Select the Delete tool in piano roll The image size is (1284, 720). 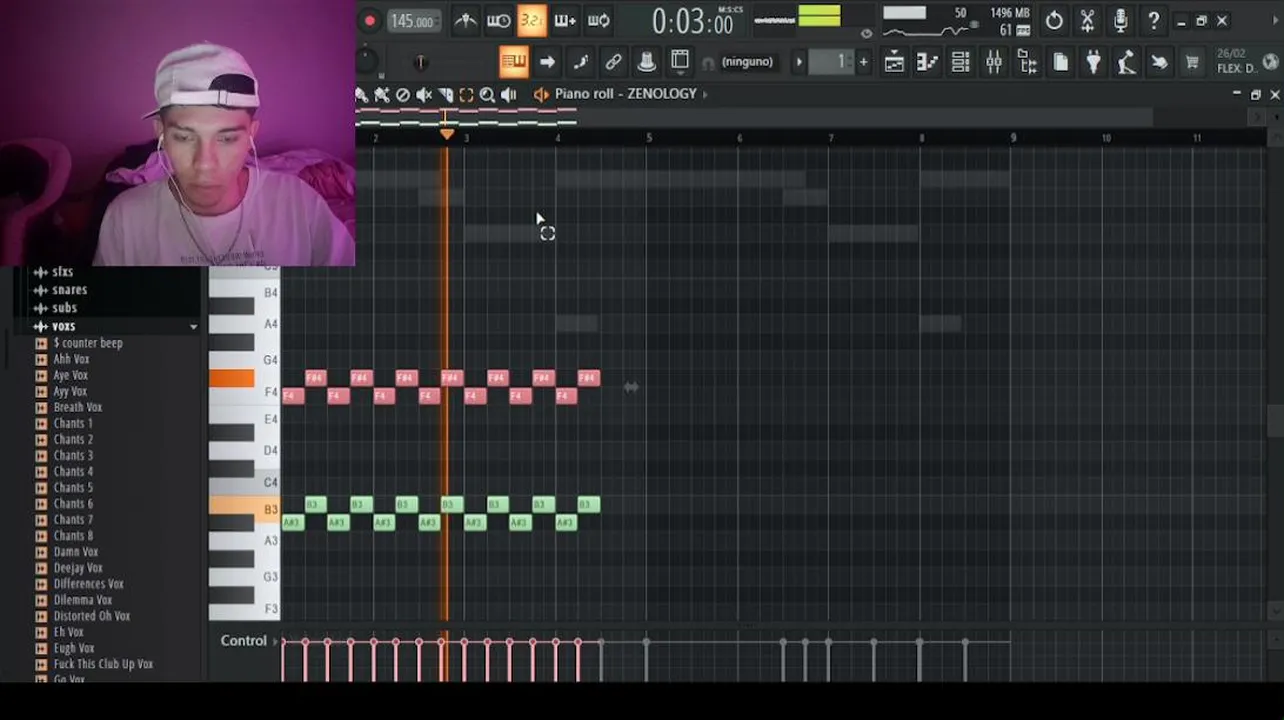click(403, 95)
